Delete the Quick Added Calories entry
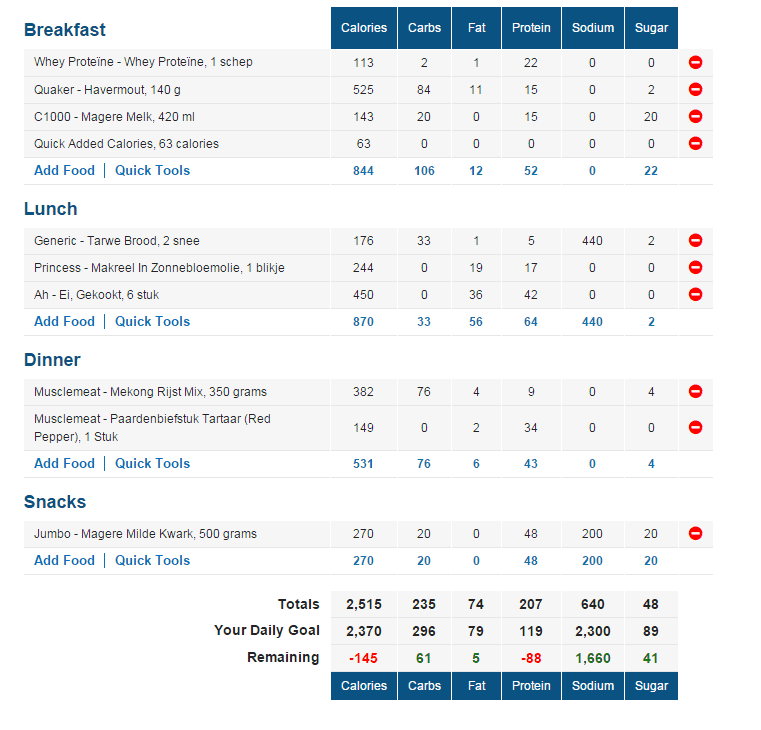This screenshot has height=730, width=761. point(696,143)
